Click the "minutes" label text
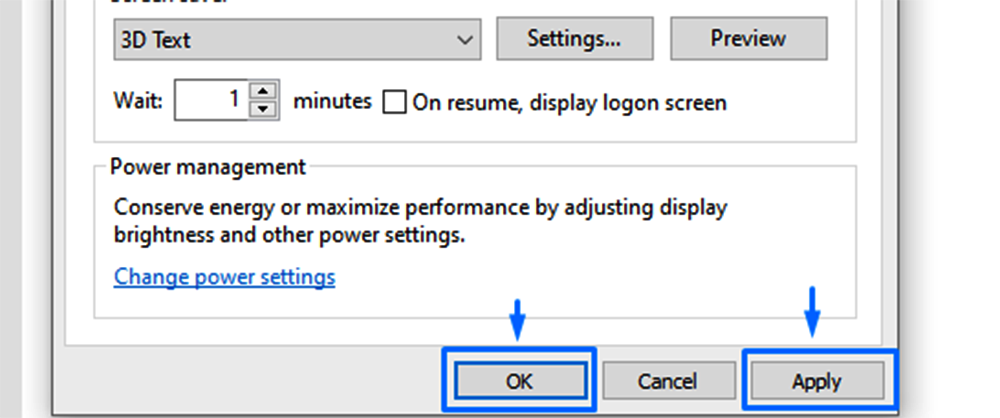This screenshot has width=1000, height=418. click(332, 102)
